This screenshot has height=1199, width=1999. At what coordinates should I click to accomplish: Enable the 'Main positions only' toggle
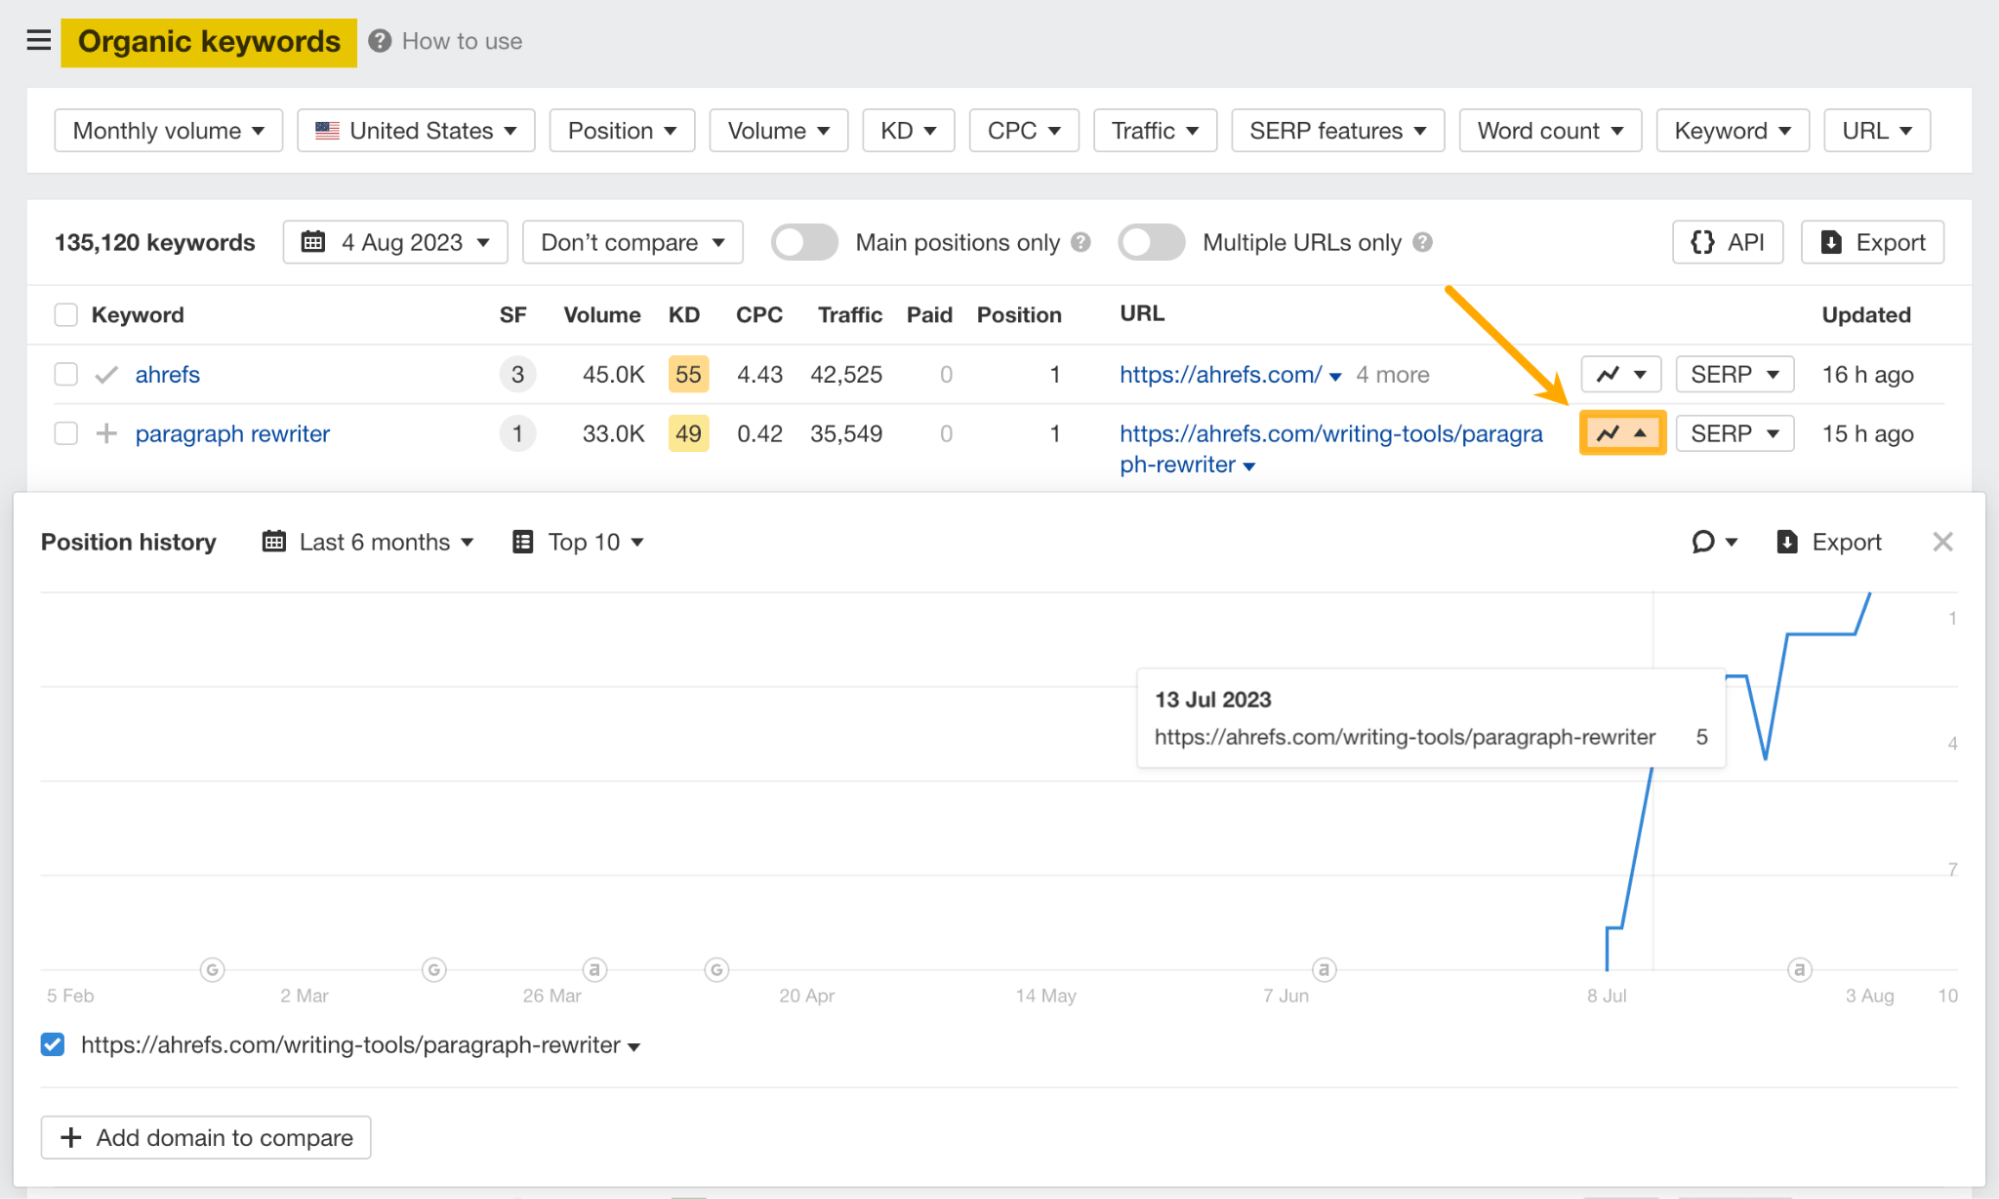[x=804, y=241]
